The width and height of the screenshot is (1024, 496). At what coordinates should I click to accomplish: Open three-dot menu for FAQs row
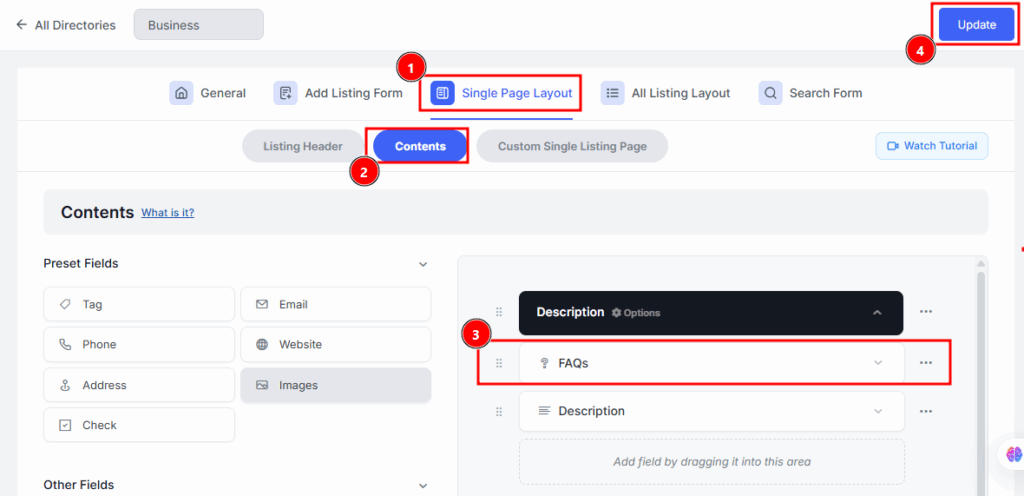click(x=926, y=363)
